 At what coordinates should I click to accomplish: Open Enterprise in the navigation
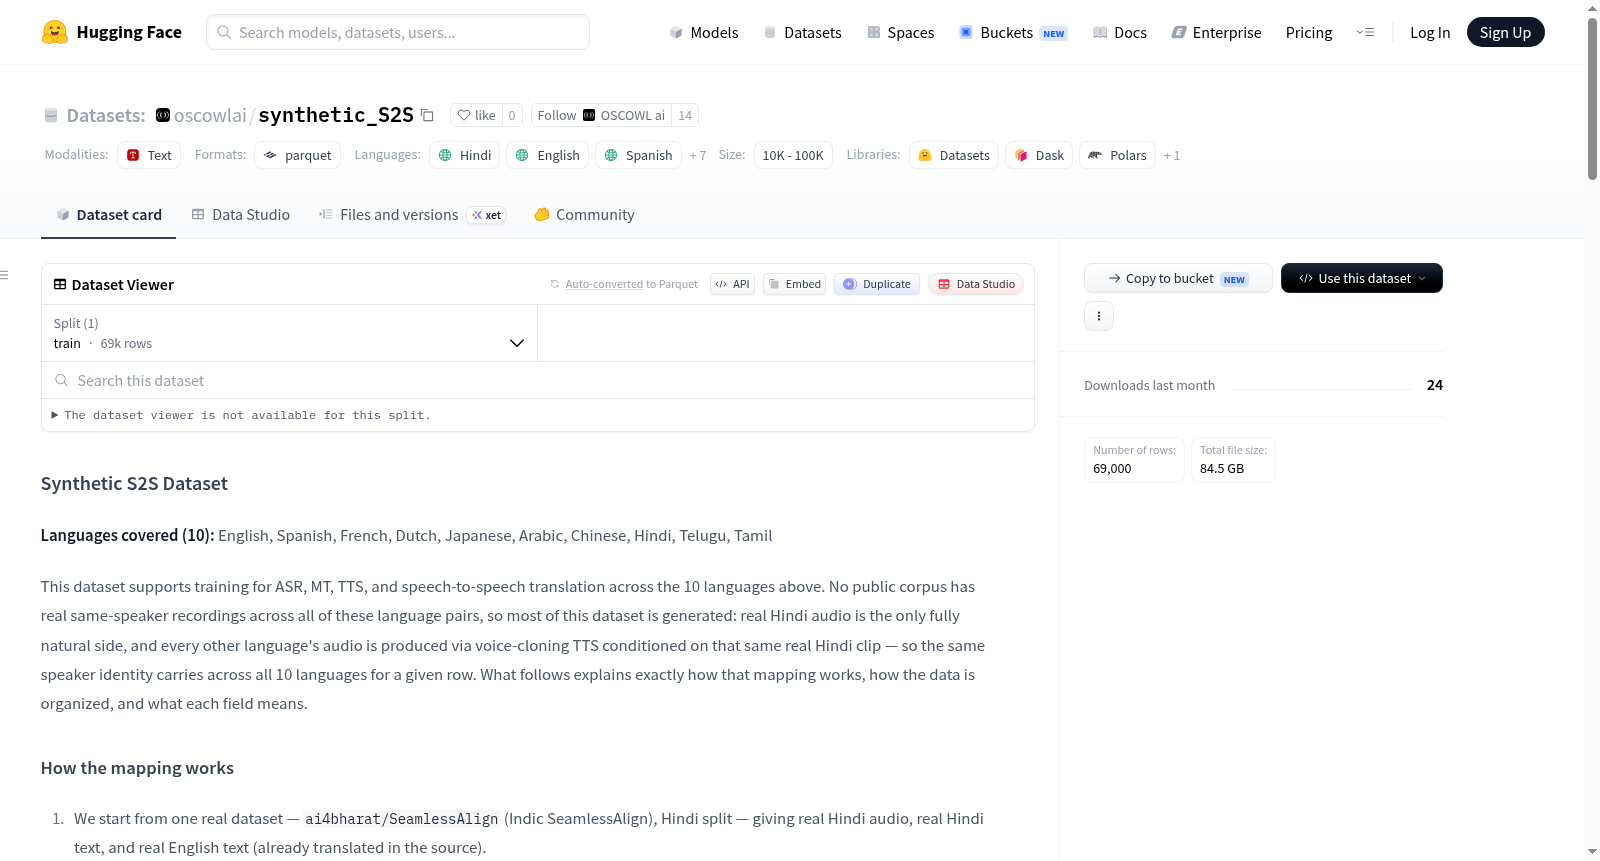(x=1217, y=32)
